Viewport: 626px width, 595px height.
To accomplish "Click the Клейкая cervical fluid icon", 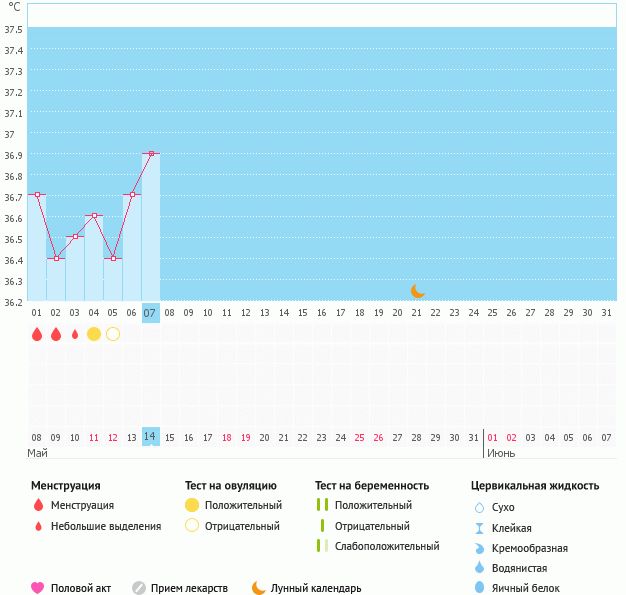I will [479, 528].
